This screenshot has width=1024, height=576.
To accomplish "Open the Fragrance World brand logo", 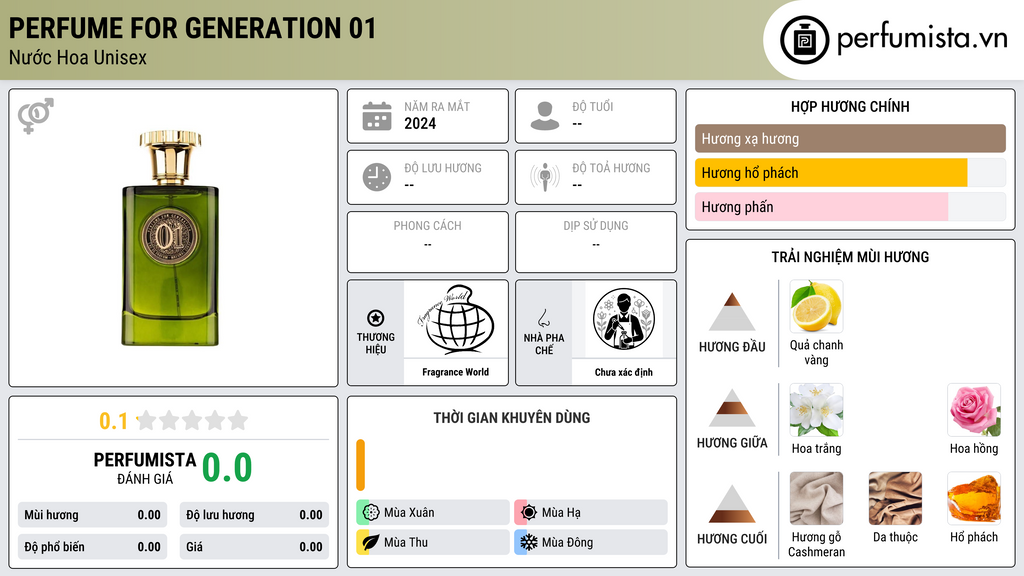I will tap(456, 320).
